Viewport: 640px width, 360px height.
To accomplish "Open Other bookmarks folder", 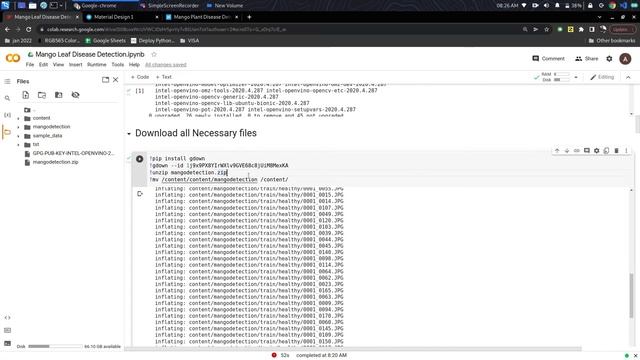I will (x=611, y=41).
